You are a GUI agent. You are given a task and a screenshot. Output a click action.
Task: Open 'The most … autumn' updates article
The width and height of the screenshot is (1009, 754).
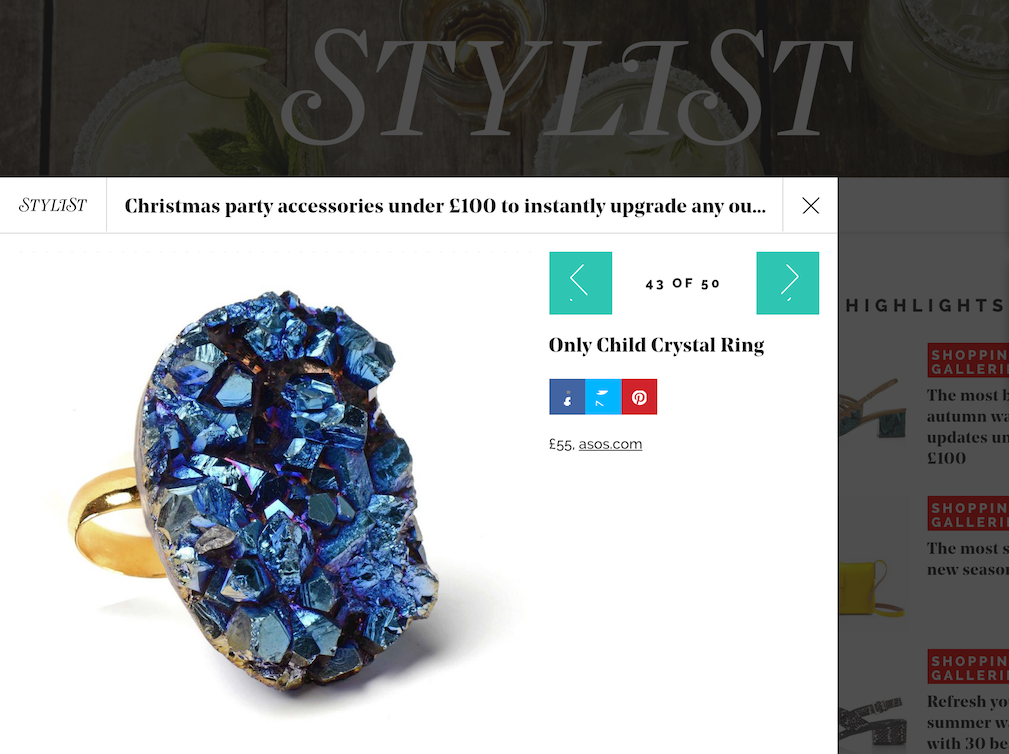[x=968, y=426]
